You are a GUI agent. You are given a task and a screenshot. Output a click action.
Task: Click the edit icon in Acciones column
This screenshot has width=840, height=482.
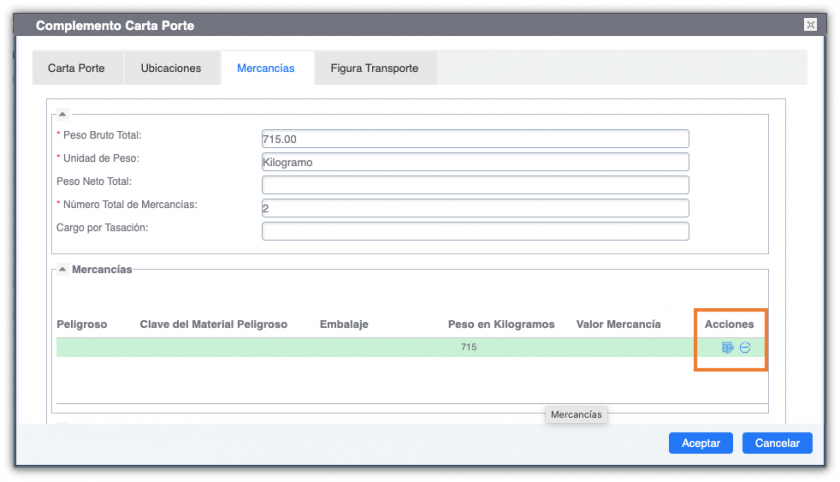[x=728, y=348]
